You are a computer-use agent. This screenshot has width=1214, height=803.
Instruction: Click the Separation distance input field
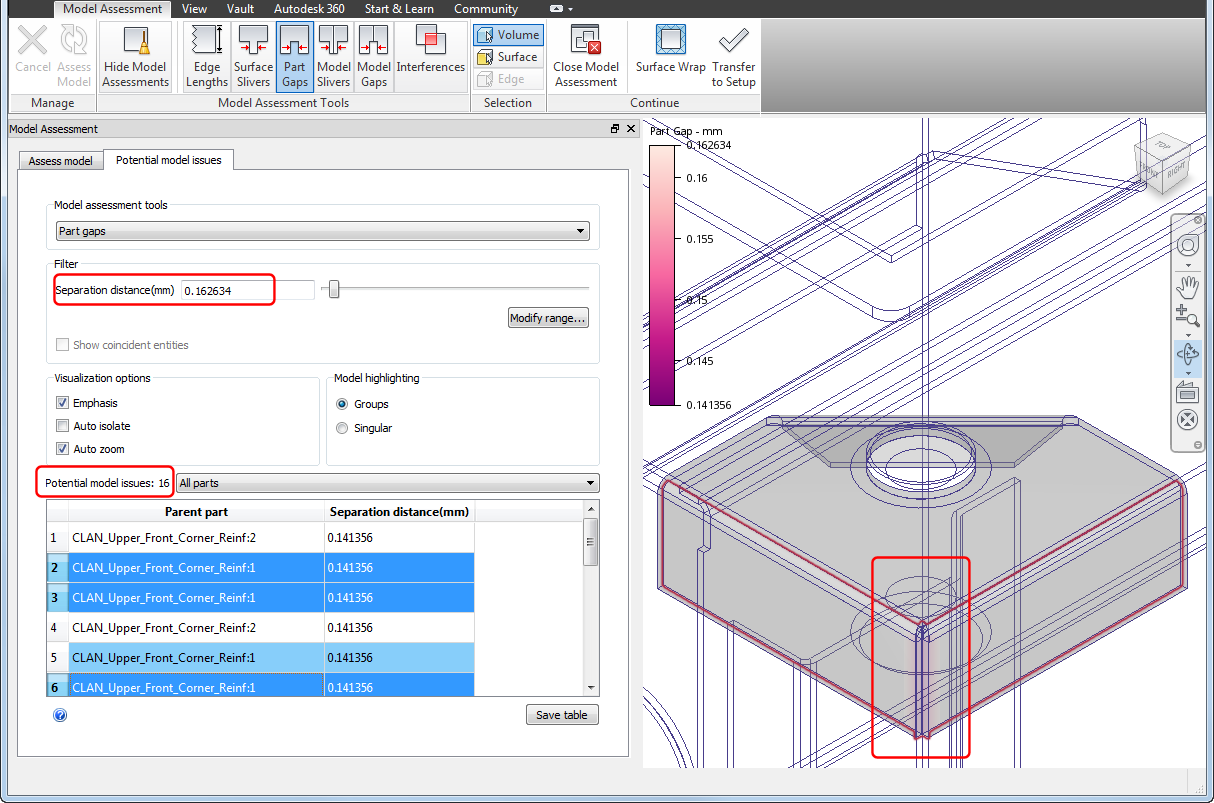click(246, 290)
